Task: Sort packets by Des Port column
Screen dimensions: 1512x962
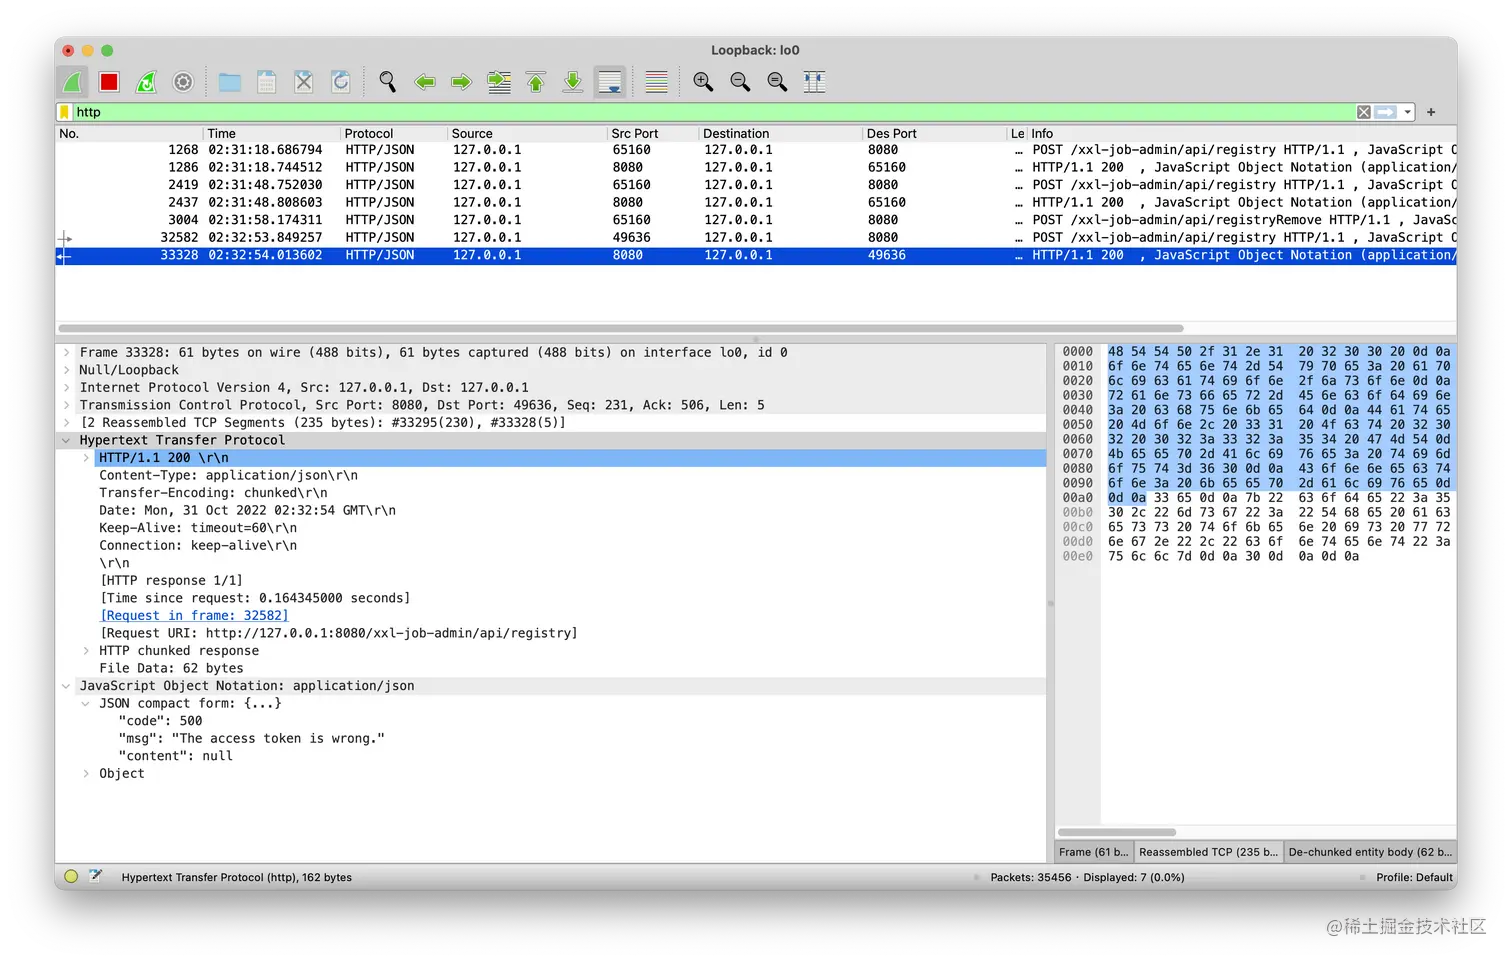Action: pos(934,133)
